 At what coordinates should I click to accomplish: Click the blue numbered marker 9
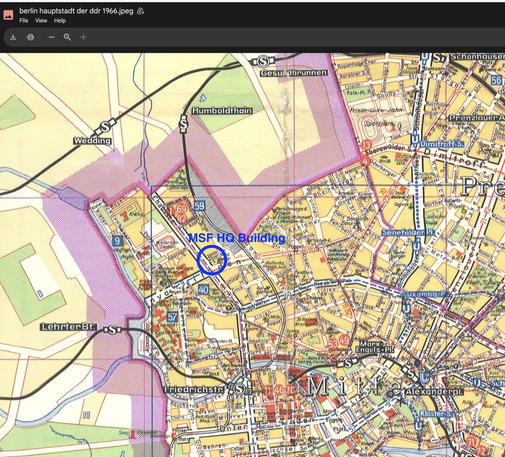pos(117,240)
